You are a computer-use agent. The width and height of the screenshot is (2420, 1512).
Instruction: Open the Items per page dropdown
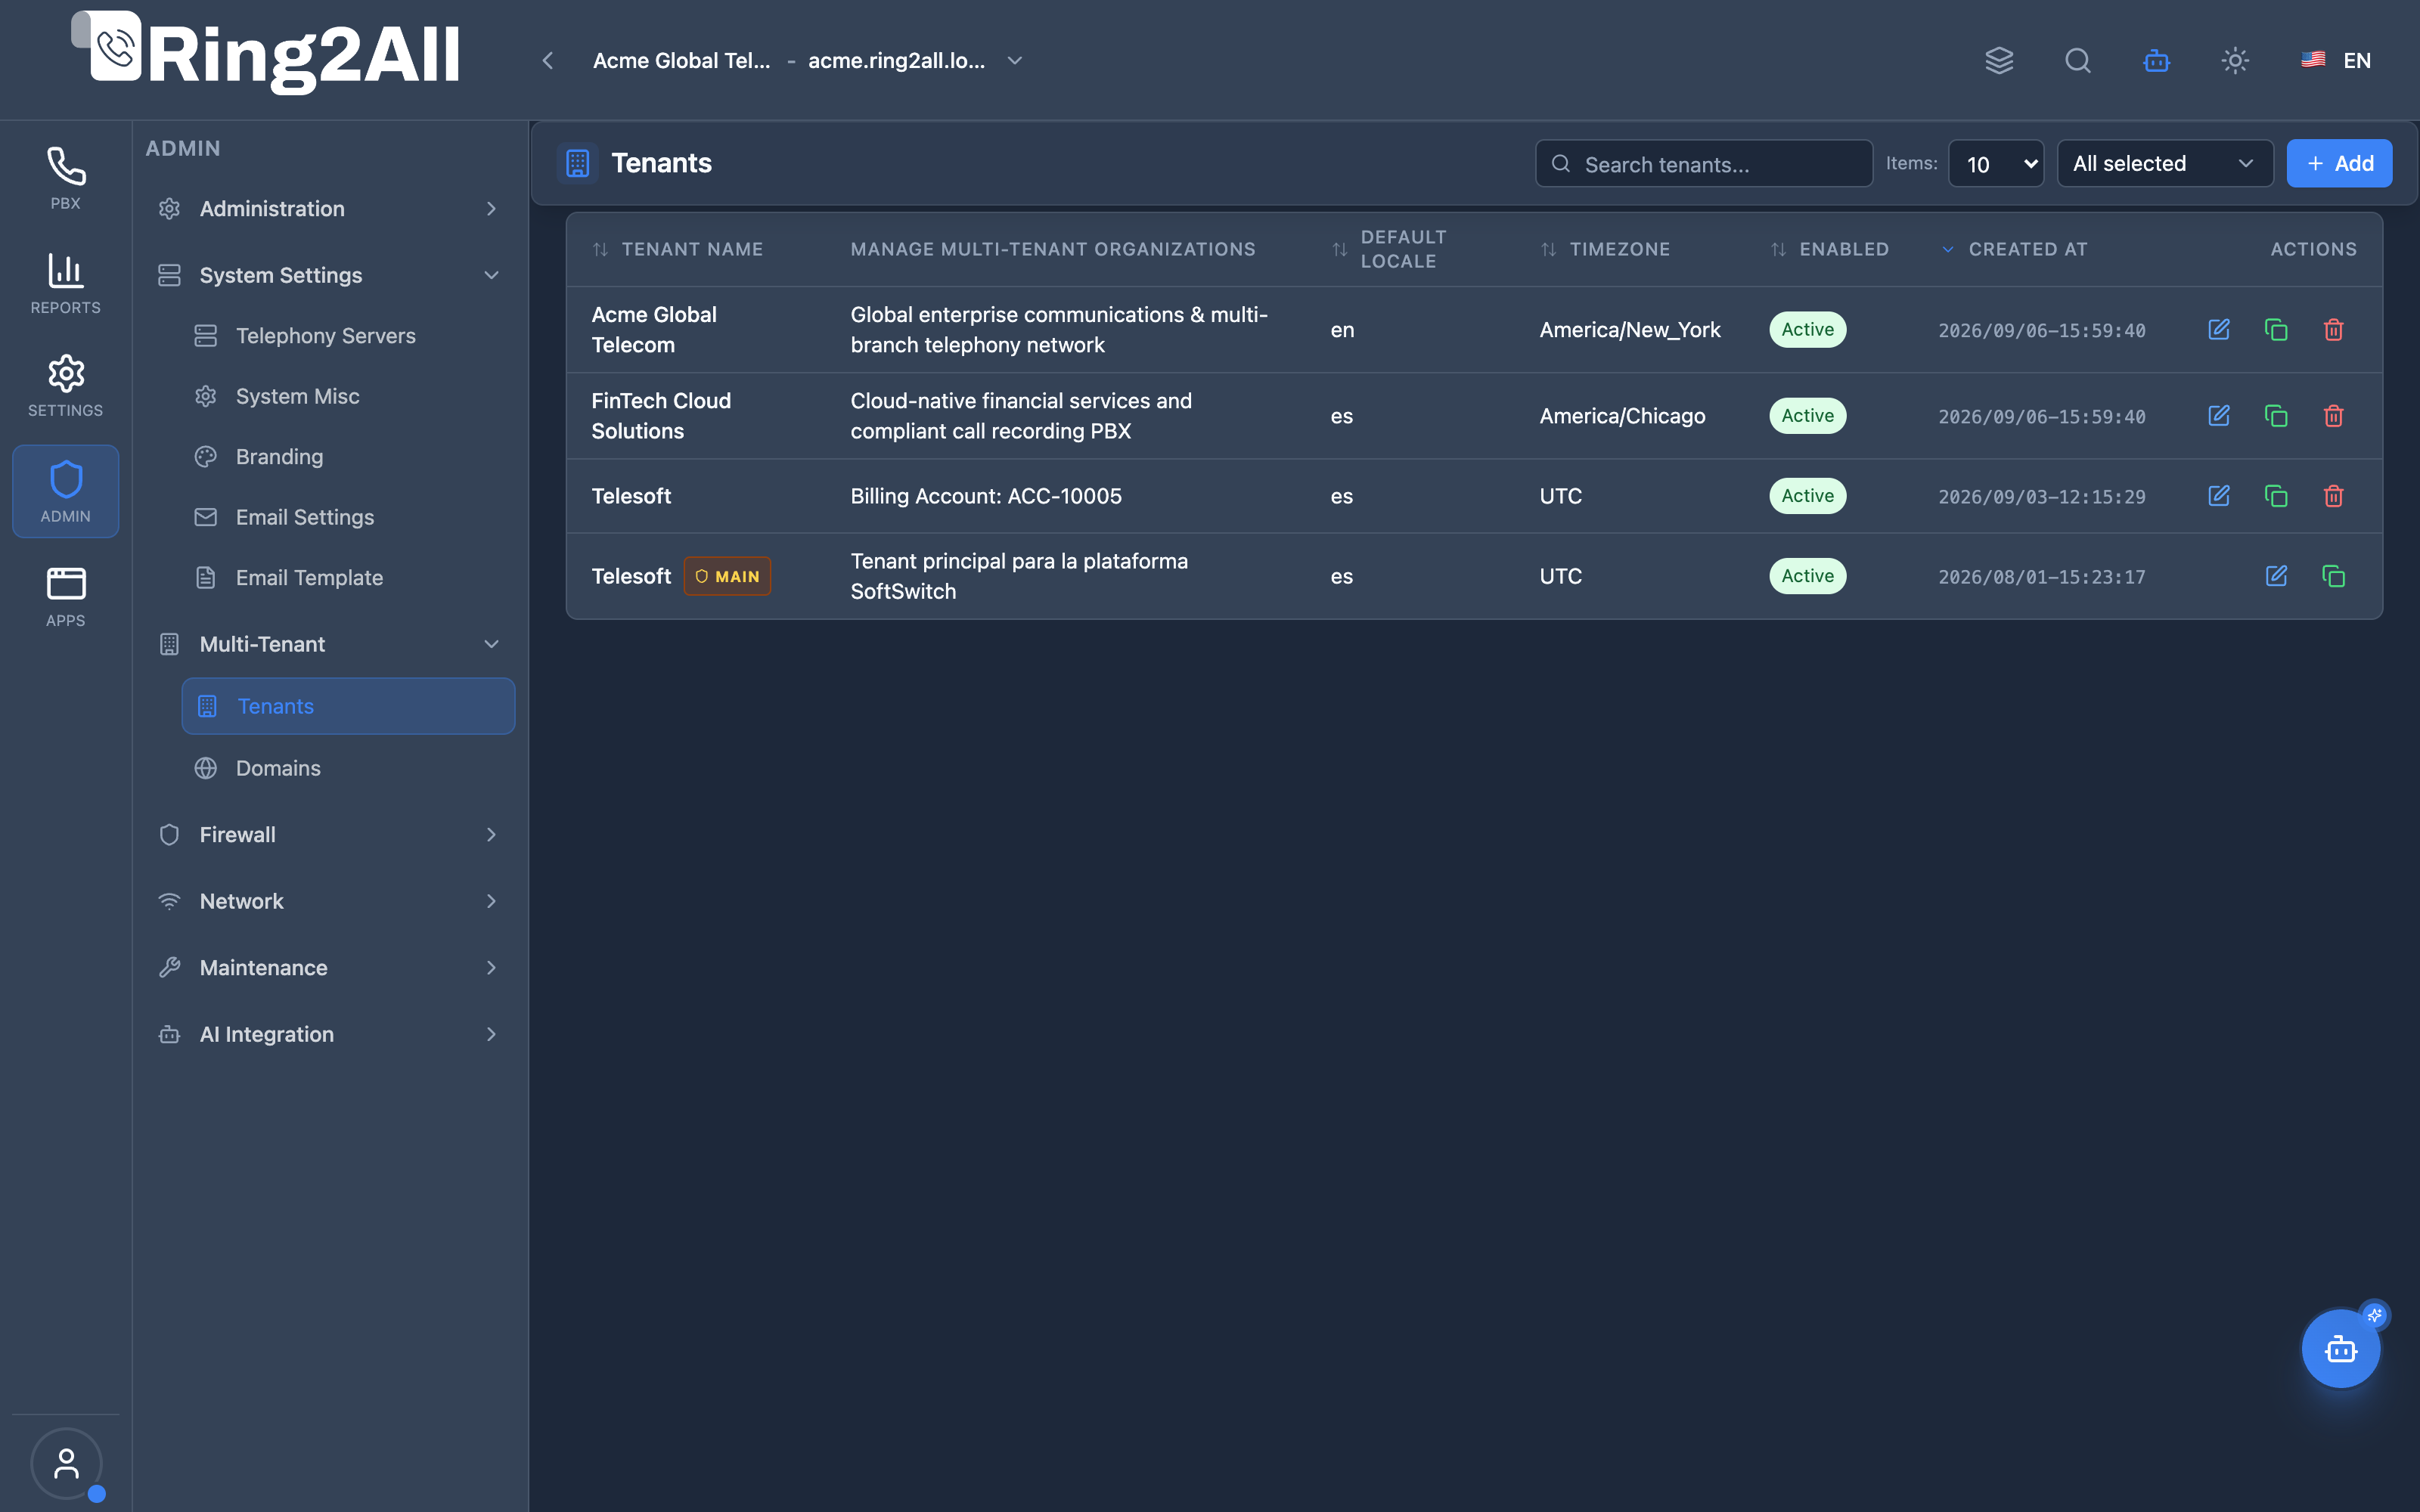pyautogui.click(x=1995, y=164)
